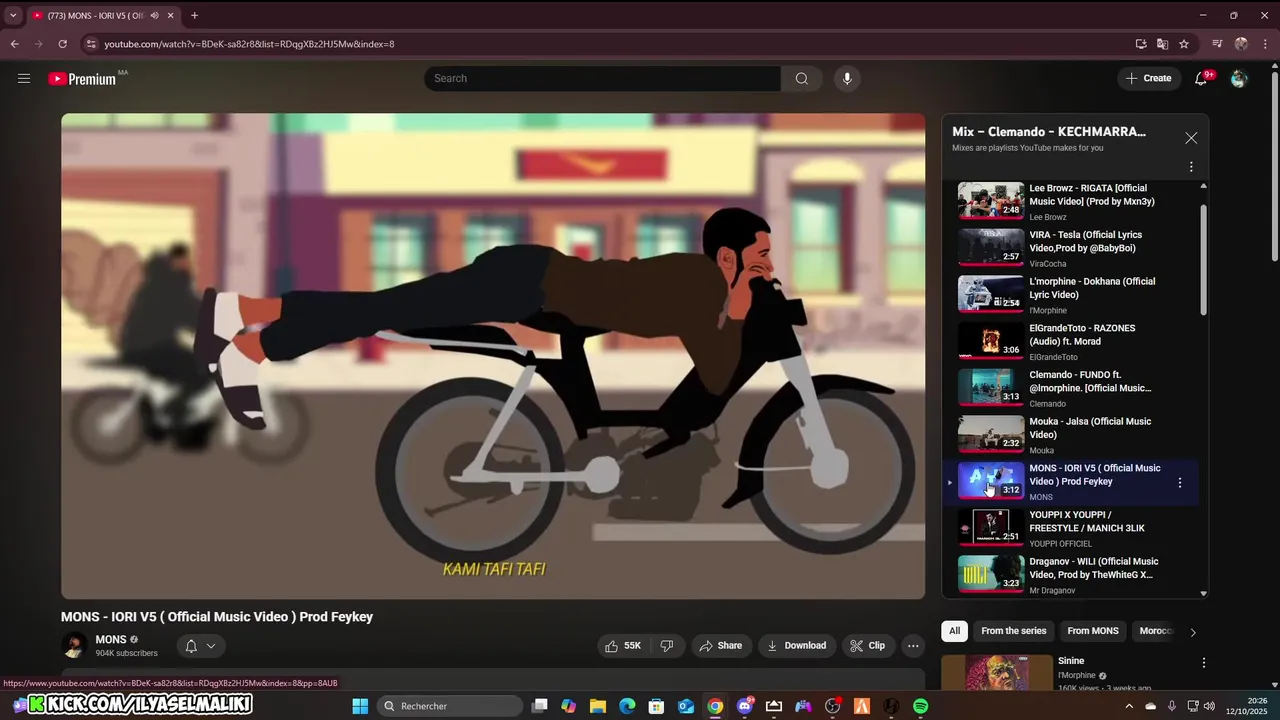Open more actions beside Clip
Image resolution: width=1280 pixels, height=720 pixels.
pyautogui.click(x=913, y=646)
